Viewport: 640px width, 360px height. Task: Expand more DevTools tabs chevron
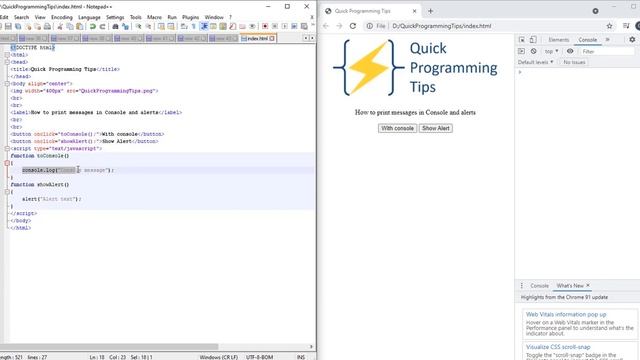pyautogui.click(x=607, y=40)
